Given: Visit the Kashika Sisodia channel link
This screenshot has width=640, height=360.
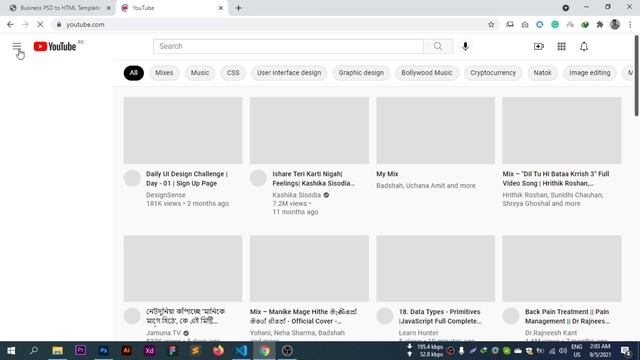Looking at the screenshot, I should [x=297, y=195].
